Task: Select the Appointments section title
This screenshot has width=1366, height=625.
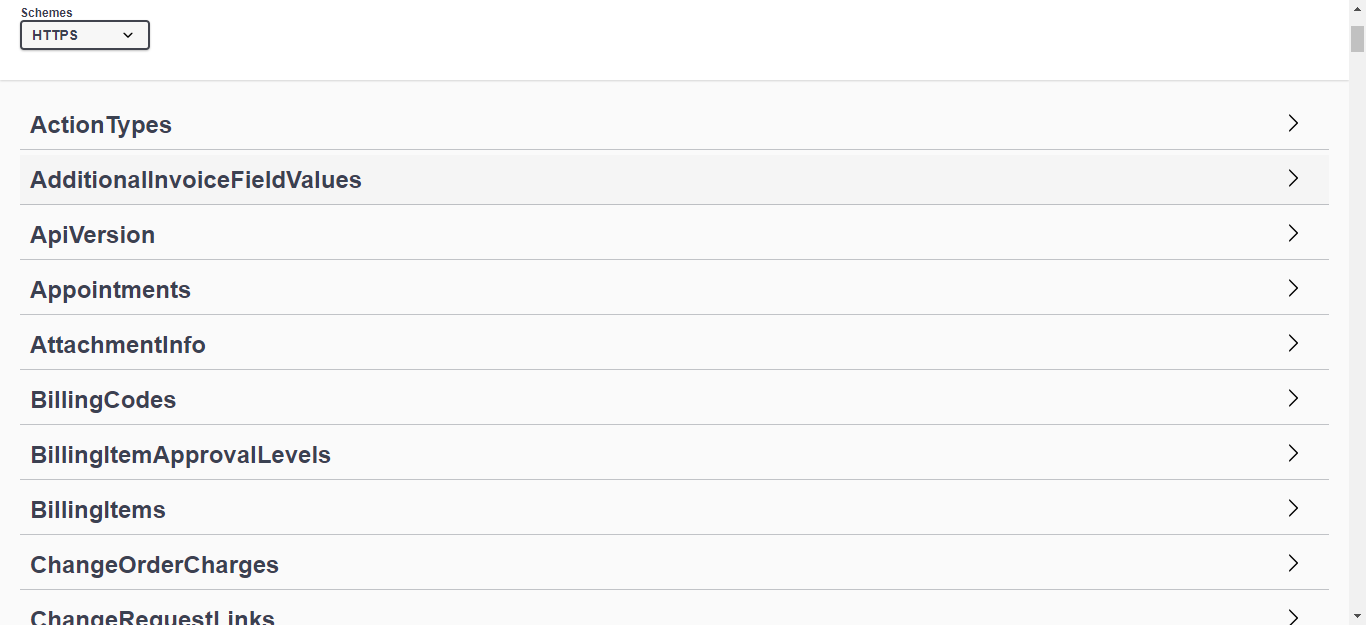Action: pyautogui.click(x=110, y=290)
